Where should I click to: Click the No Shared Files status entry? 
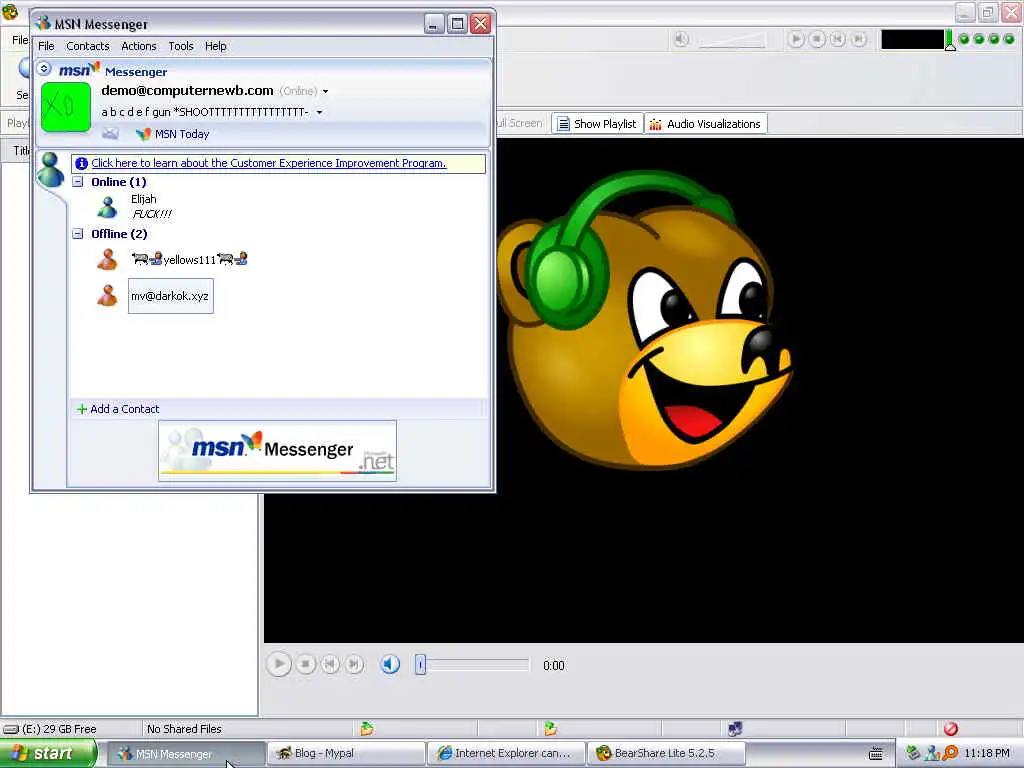184,729
